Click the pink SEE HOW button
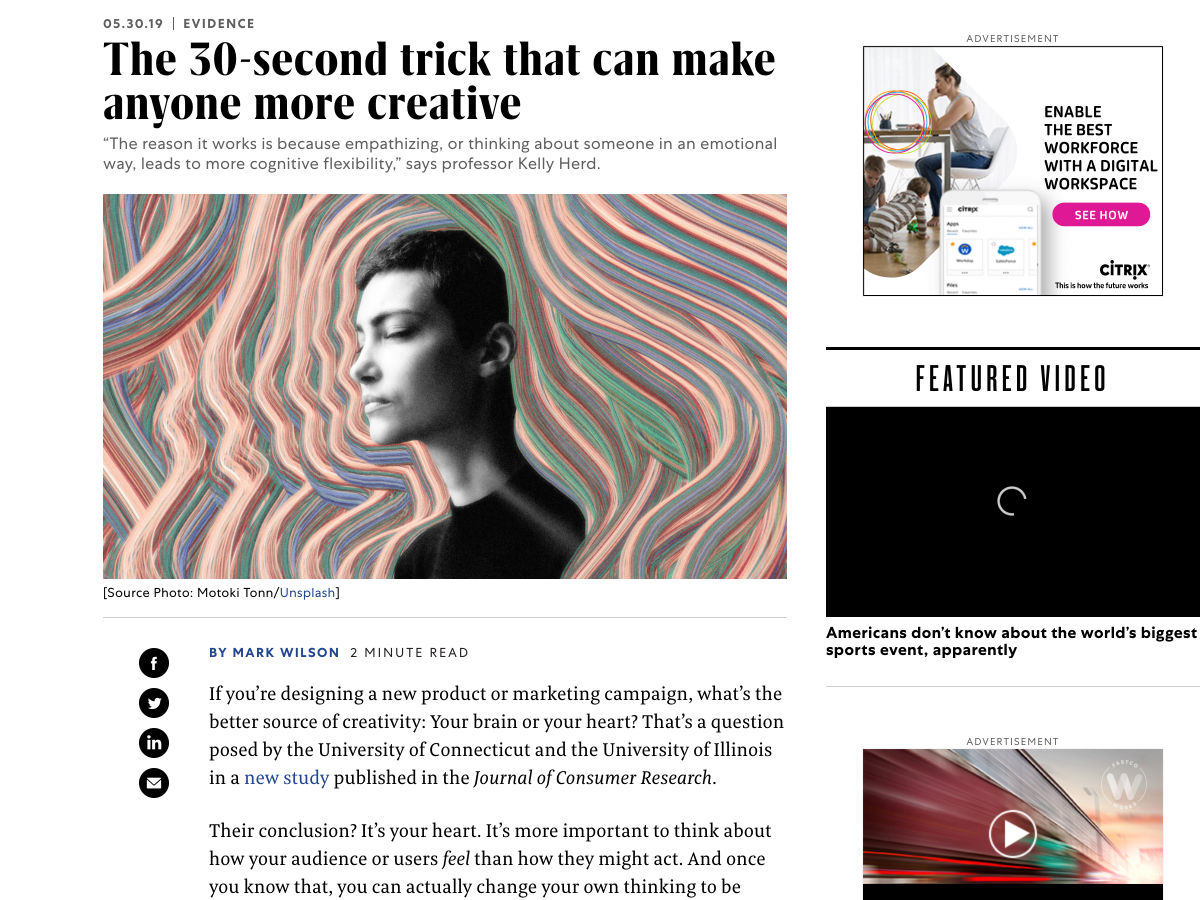1200x900 pixels. pyautogui.click(x=1100, y=215)
